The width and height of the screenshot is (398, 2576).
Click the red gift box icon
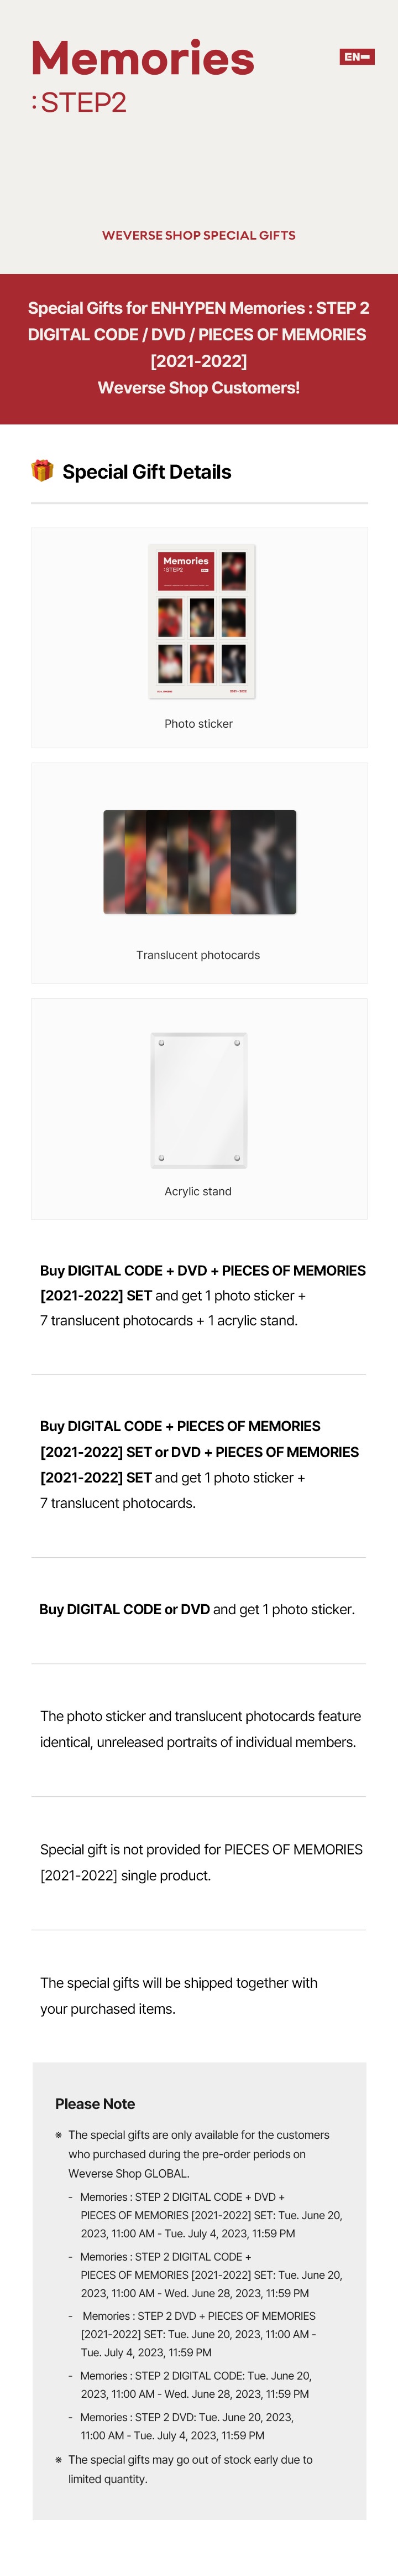pos(42,471)
